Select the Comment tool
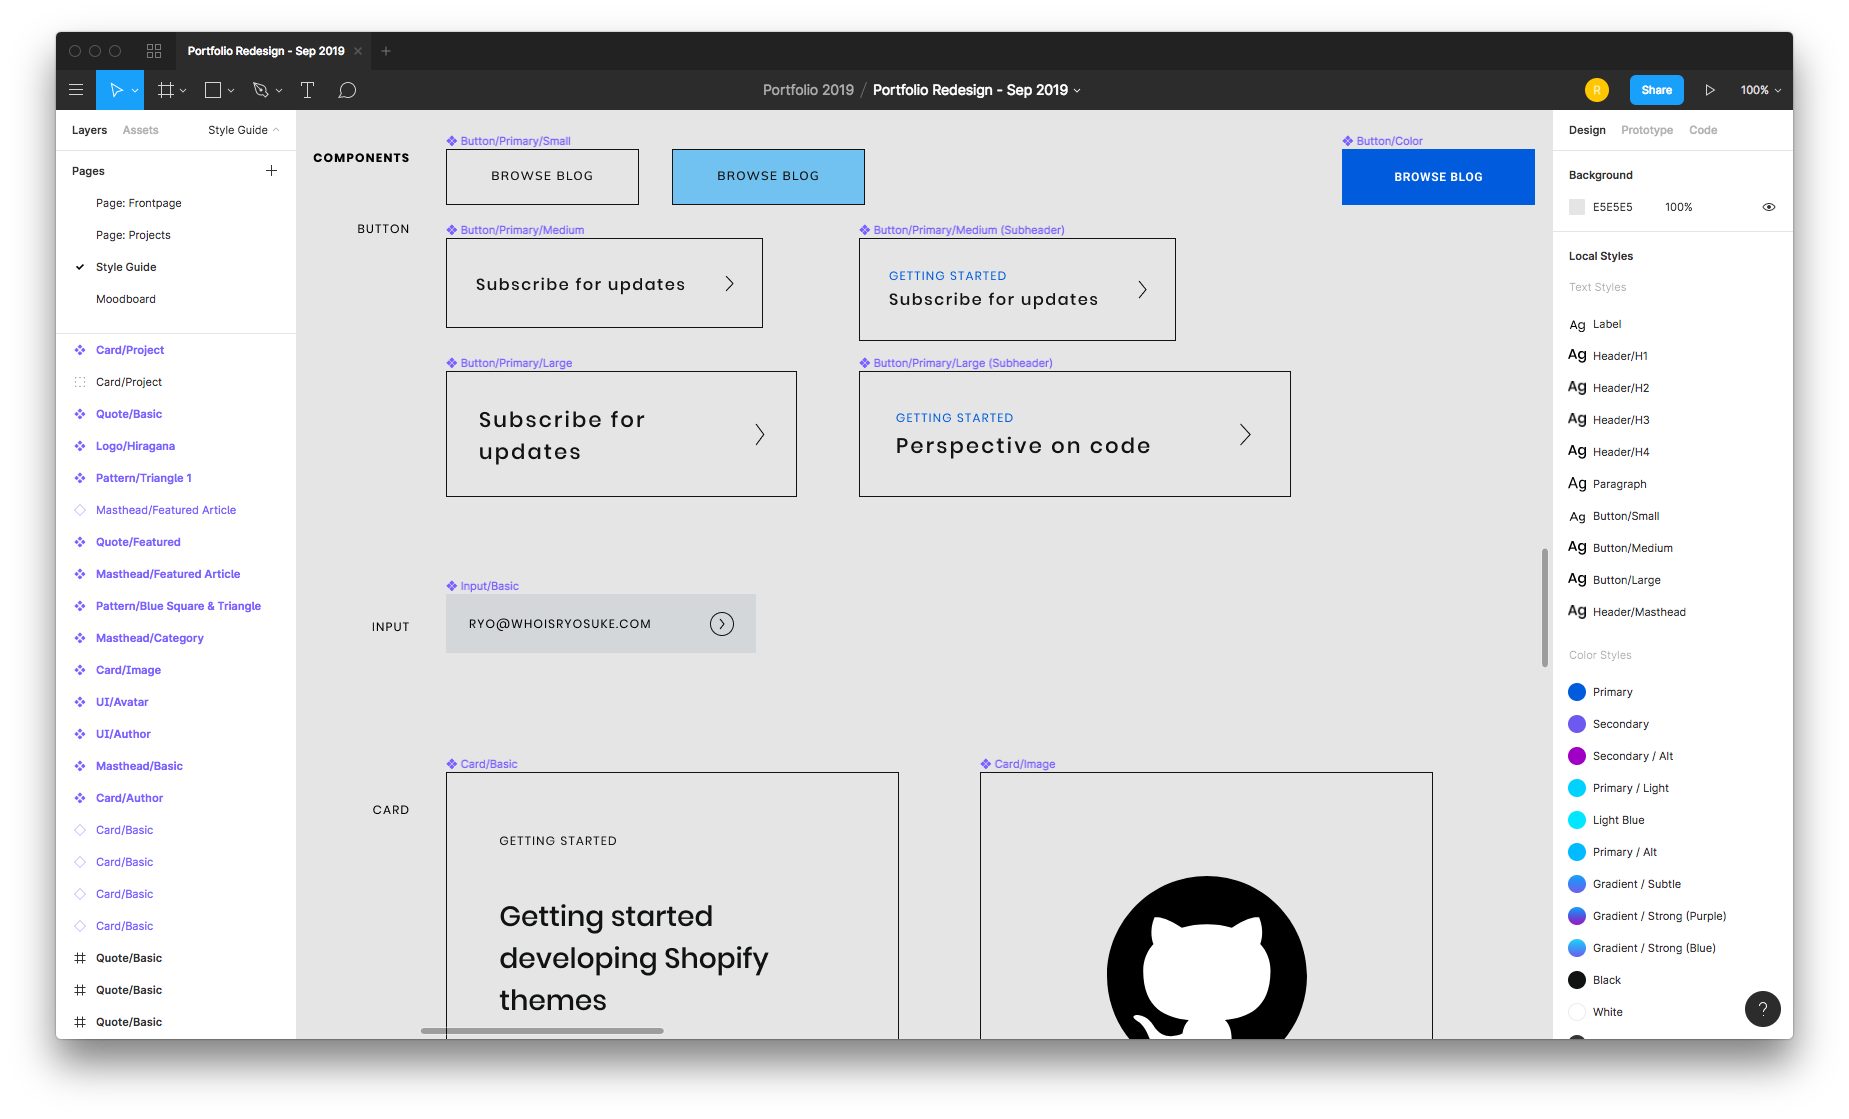This screenshot has width=1849, height=1119. coord(347,90)
